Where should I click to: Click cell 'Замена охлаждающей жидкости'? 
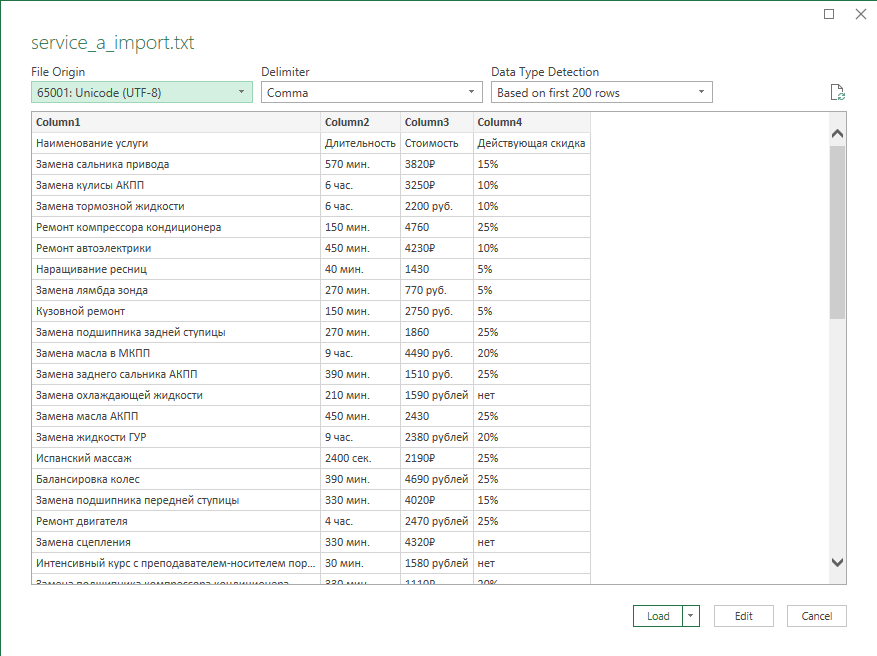point(176,395)
